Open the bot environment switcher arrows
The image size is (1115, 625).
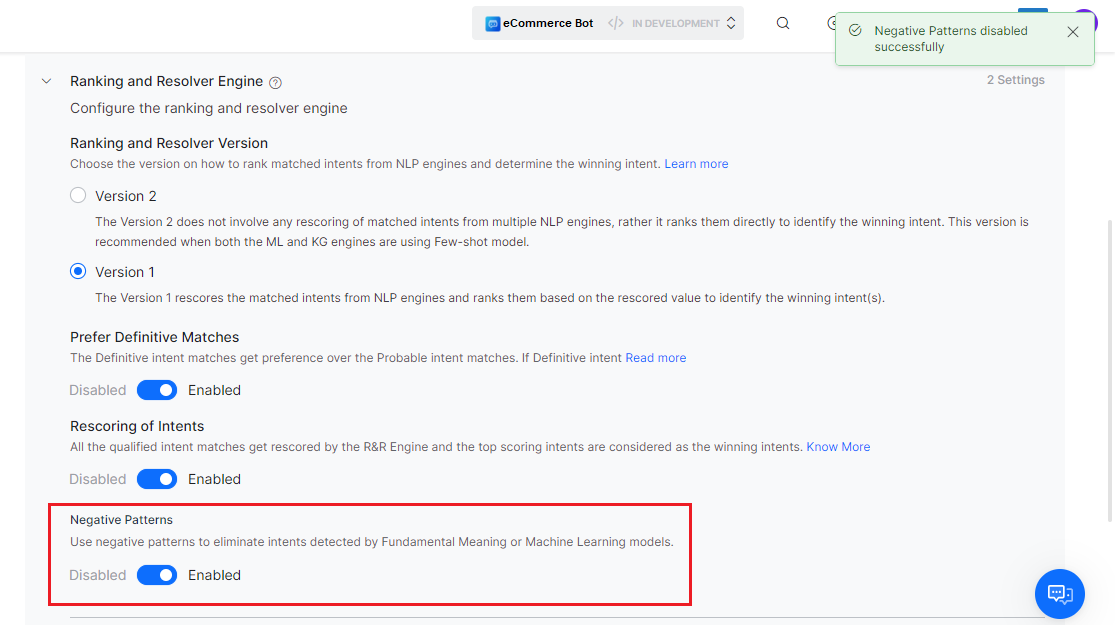point(731,23)
